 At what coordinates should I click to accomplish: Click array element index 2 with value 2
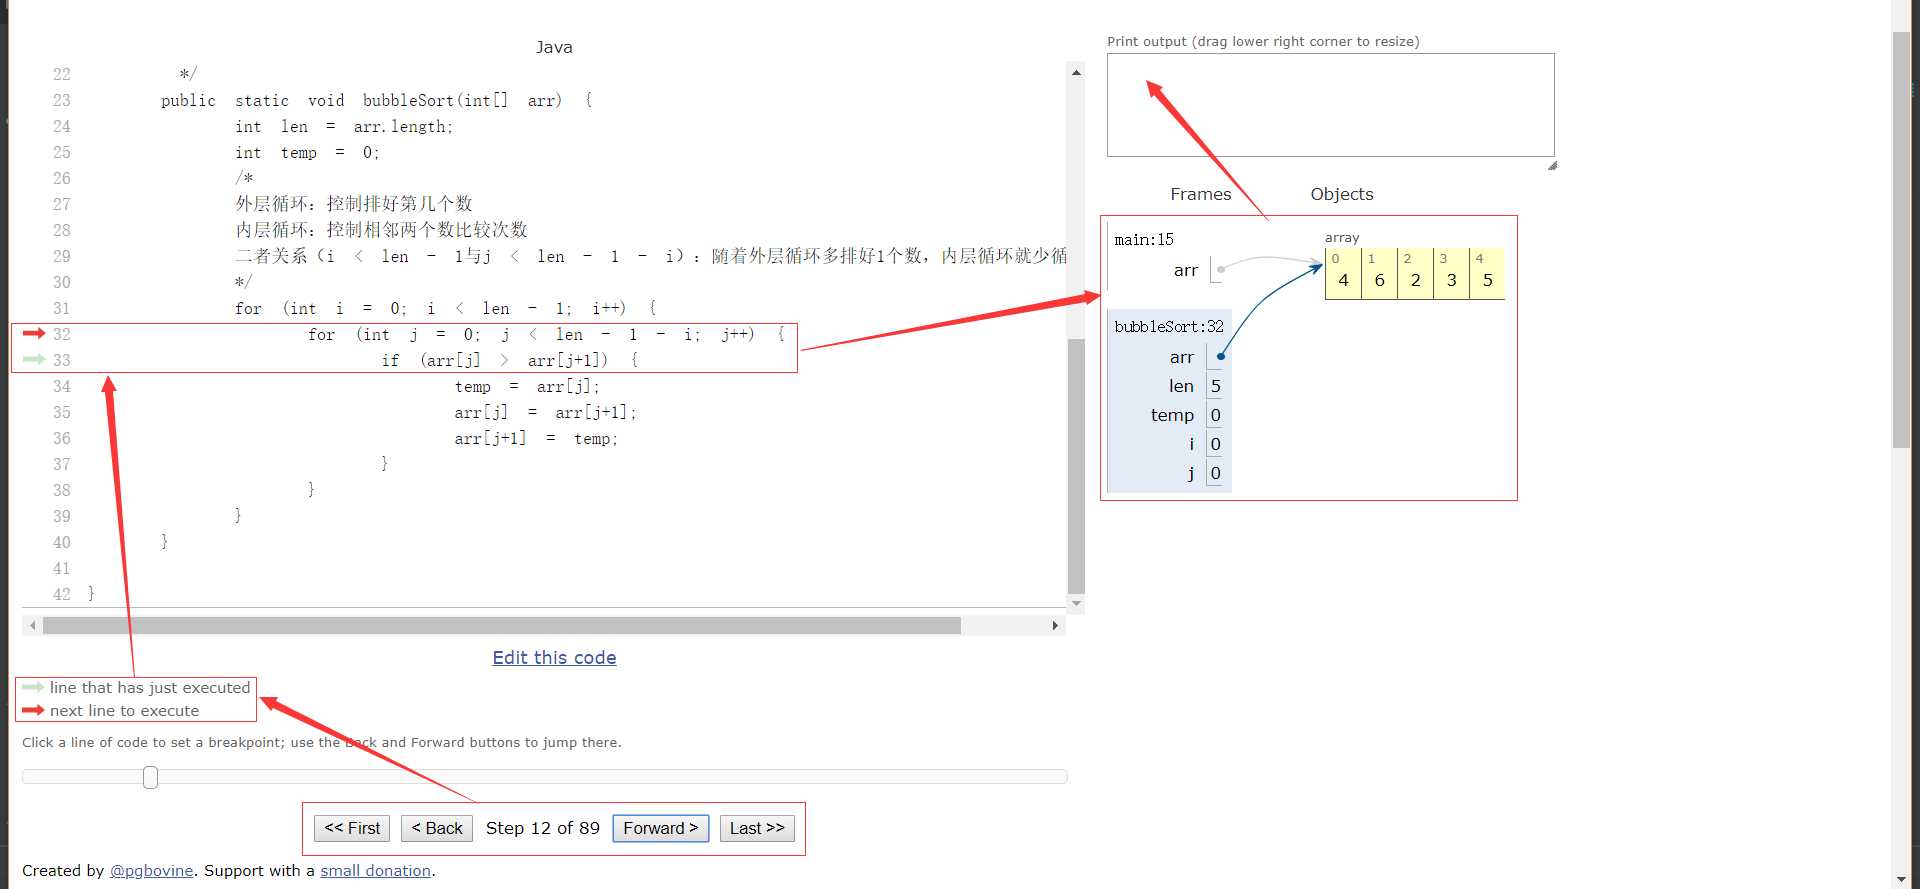click(1415, 273)
